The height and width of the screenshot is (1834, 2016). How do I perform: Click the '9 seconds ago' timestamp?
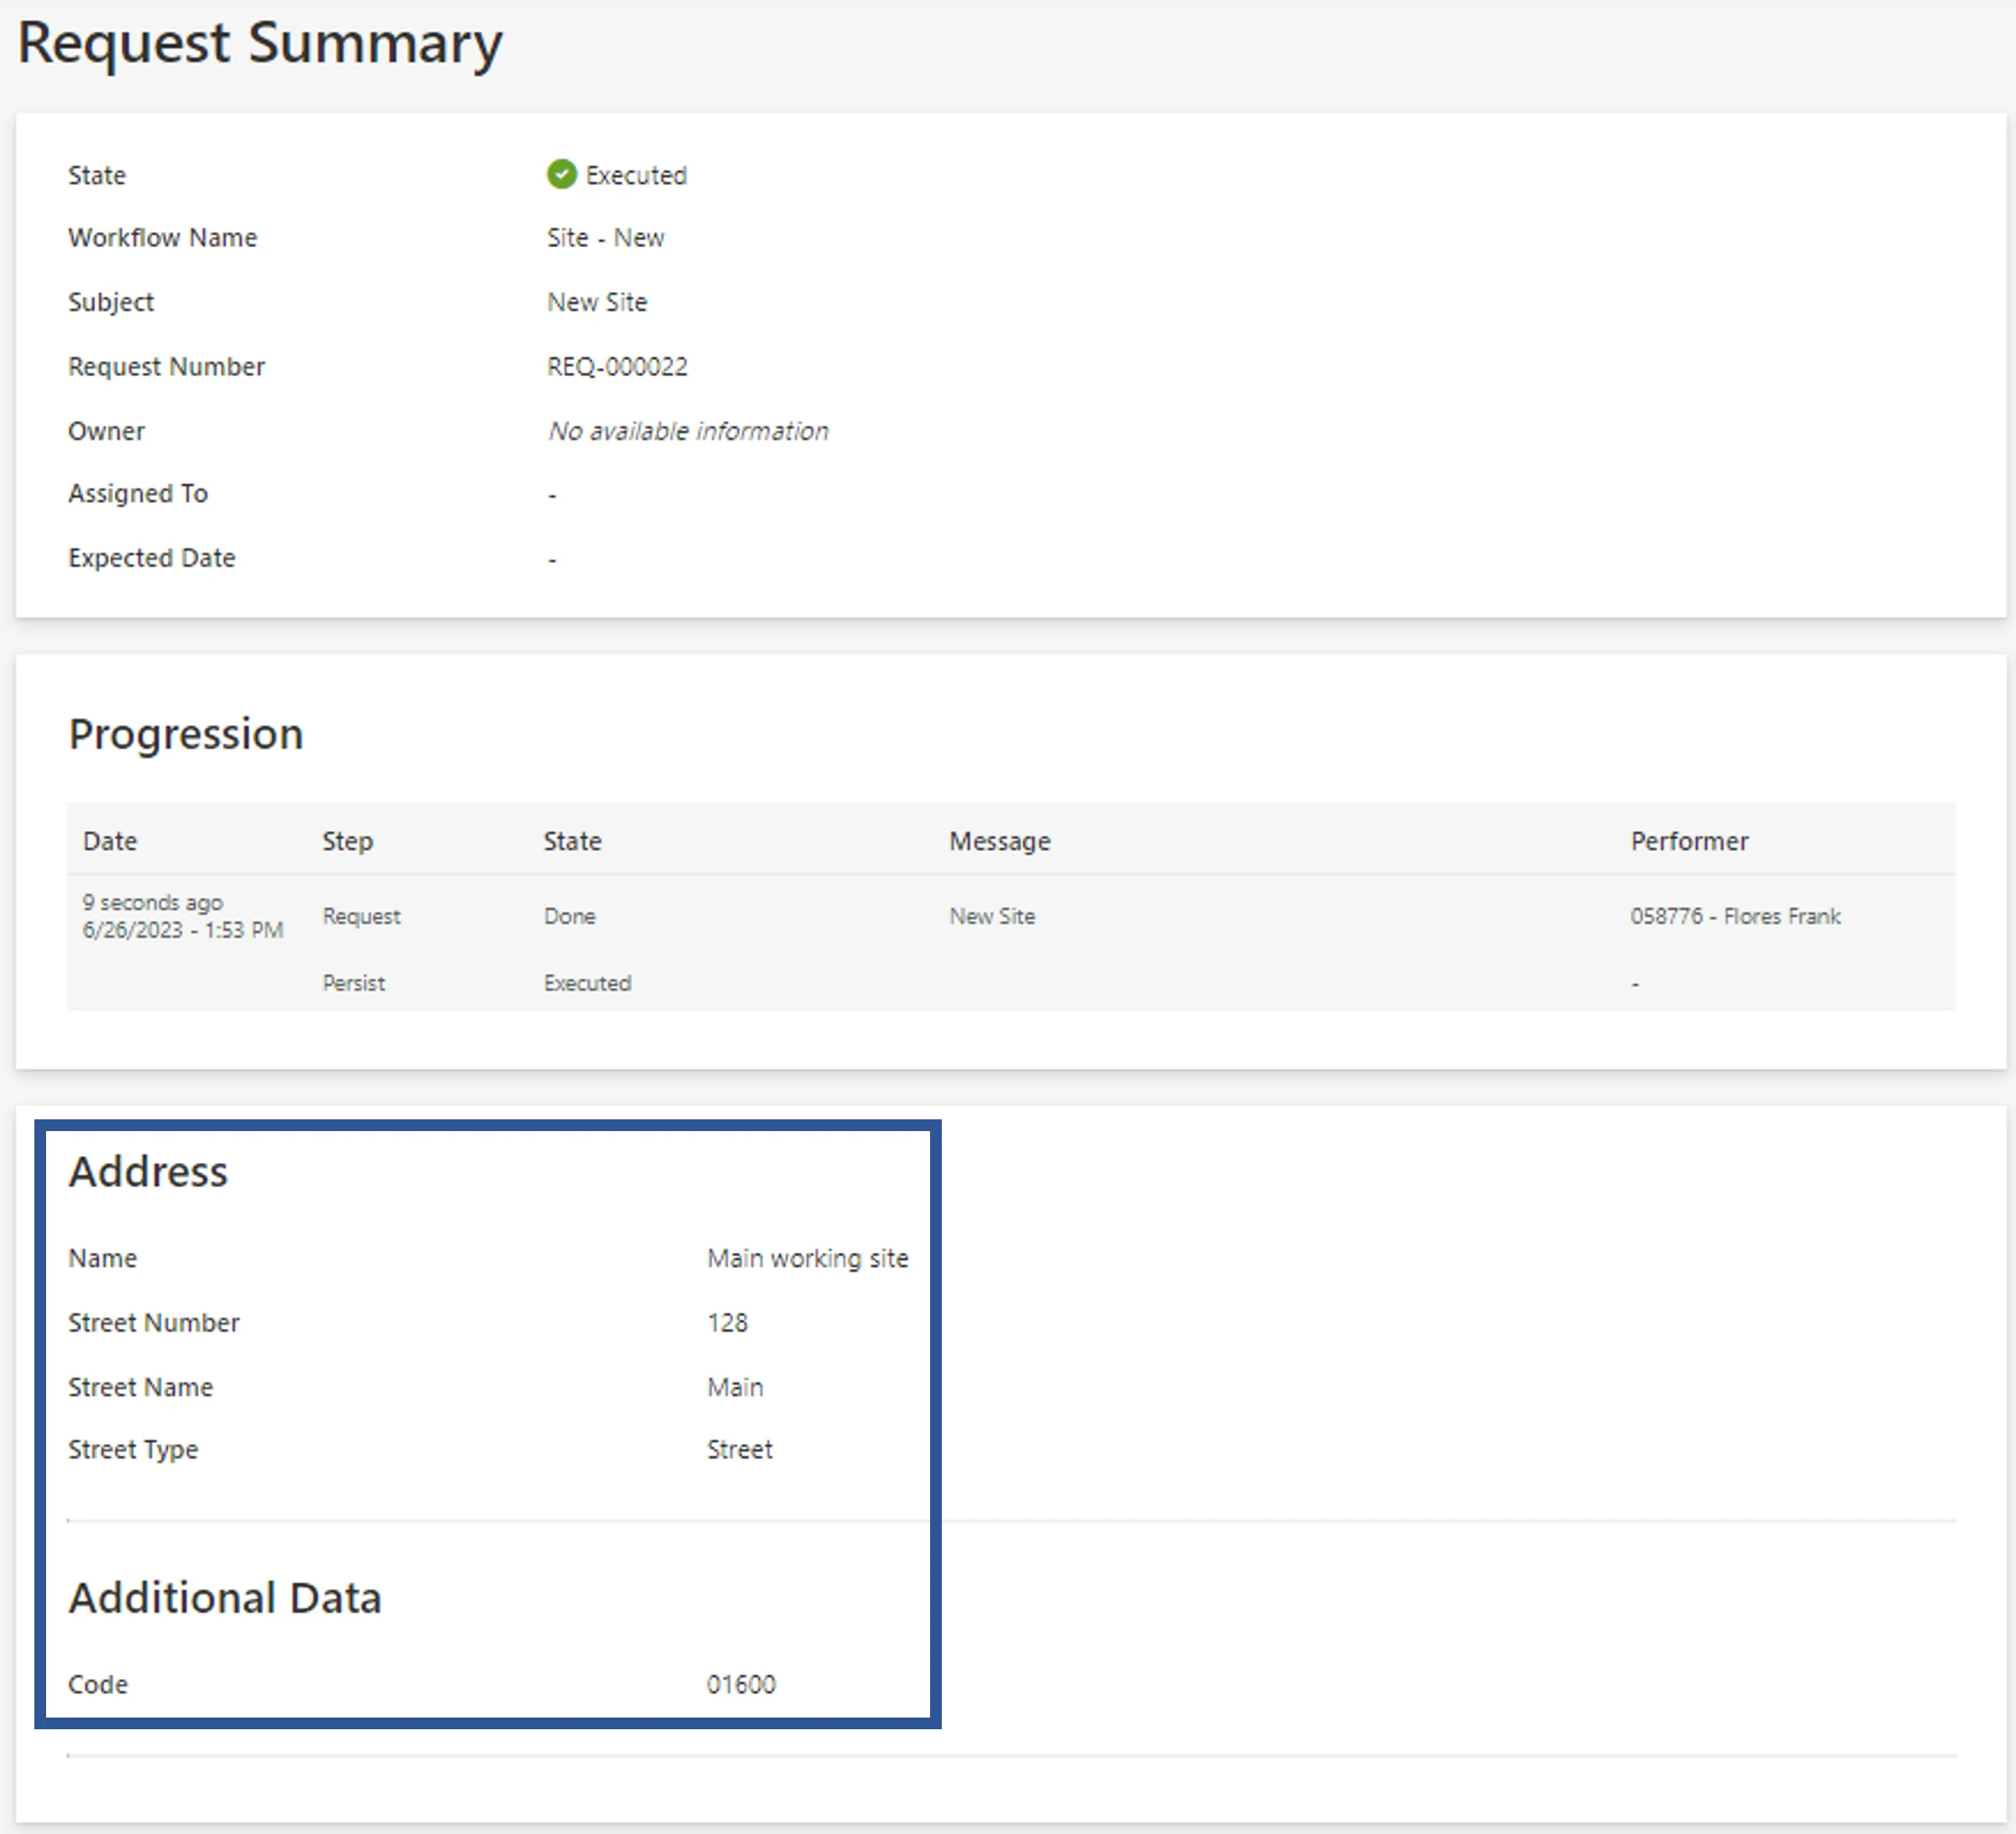pos(152,902)
